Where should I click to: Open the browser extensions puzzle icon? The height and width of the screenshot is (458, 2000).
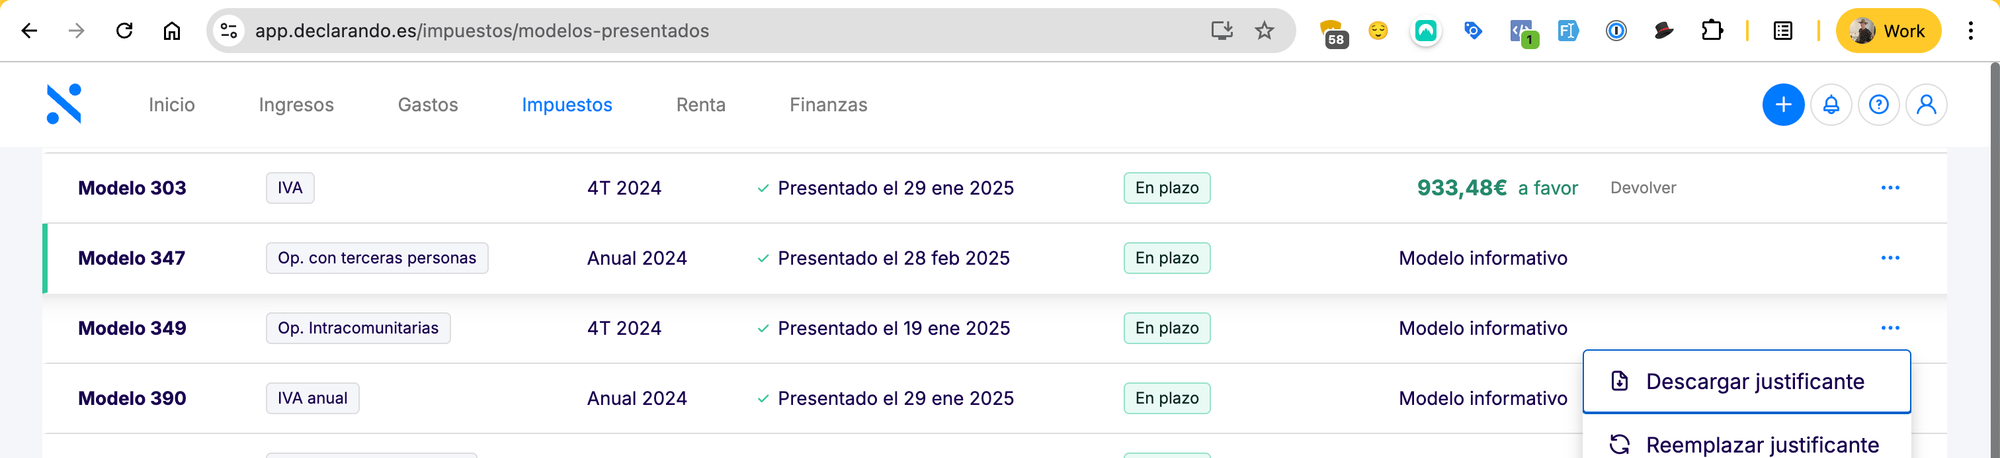coord(1712,31)
